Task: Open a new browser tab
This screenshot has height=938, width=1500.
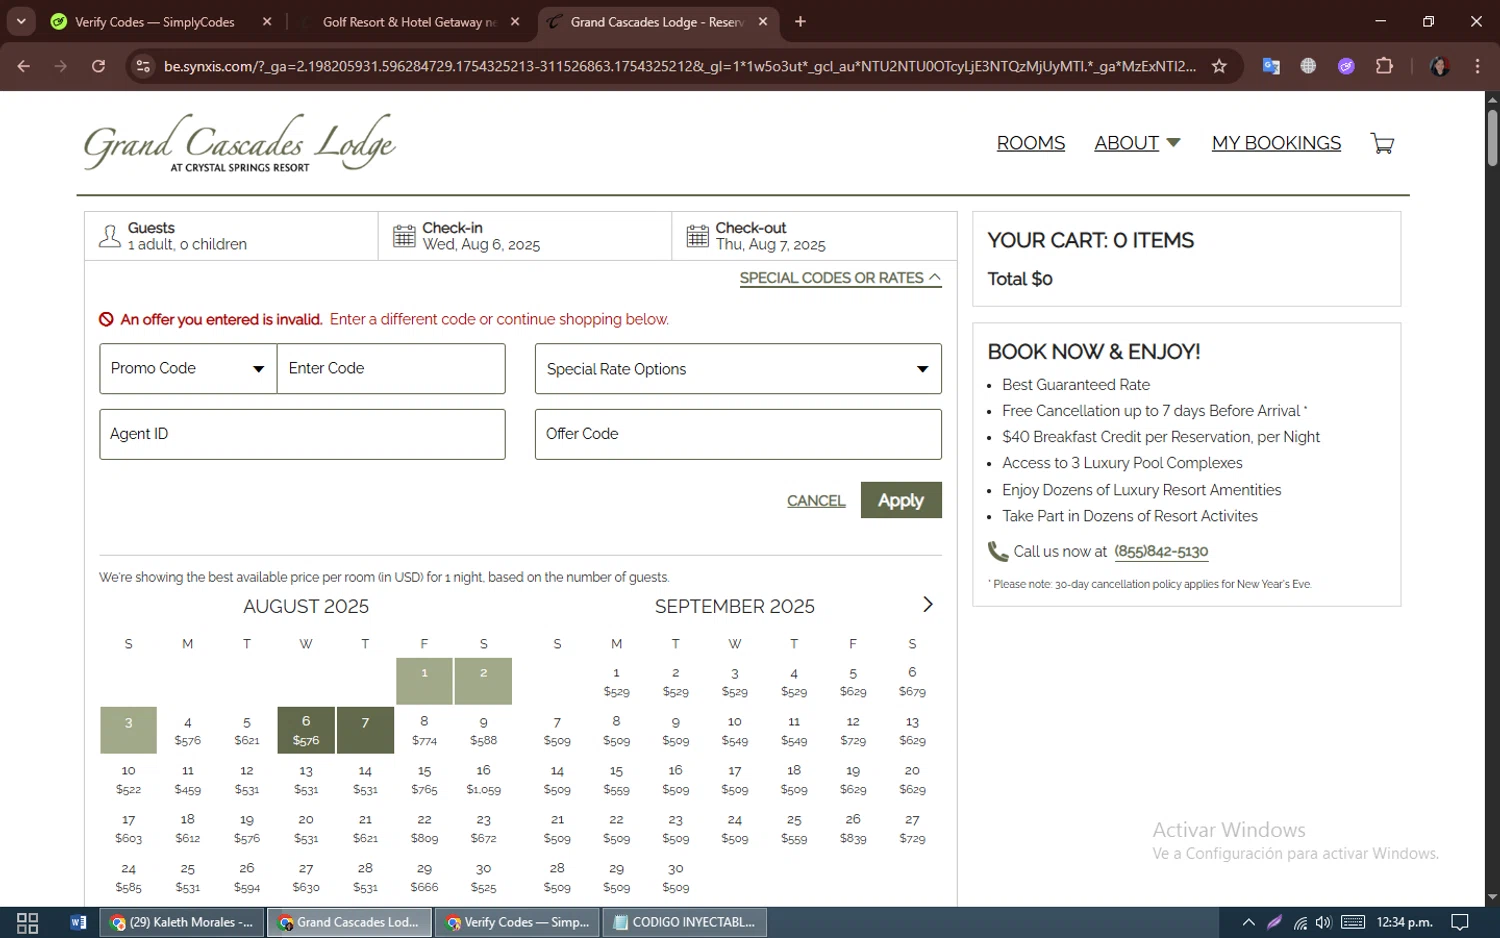Action: click(800, 22)
